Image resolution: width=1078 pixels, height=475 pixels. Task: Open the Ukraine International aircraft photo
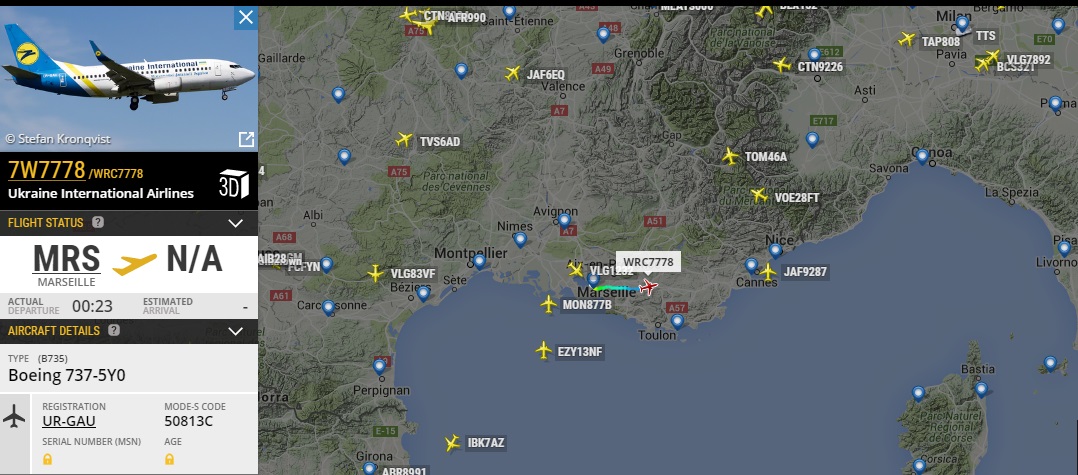click(129, 76)
